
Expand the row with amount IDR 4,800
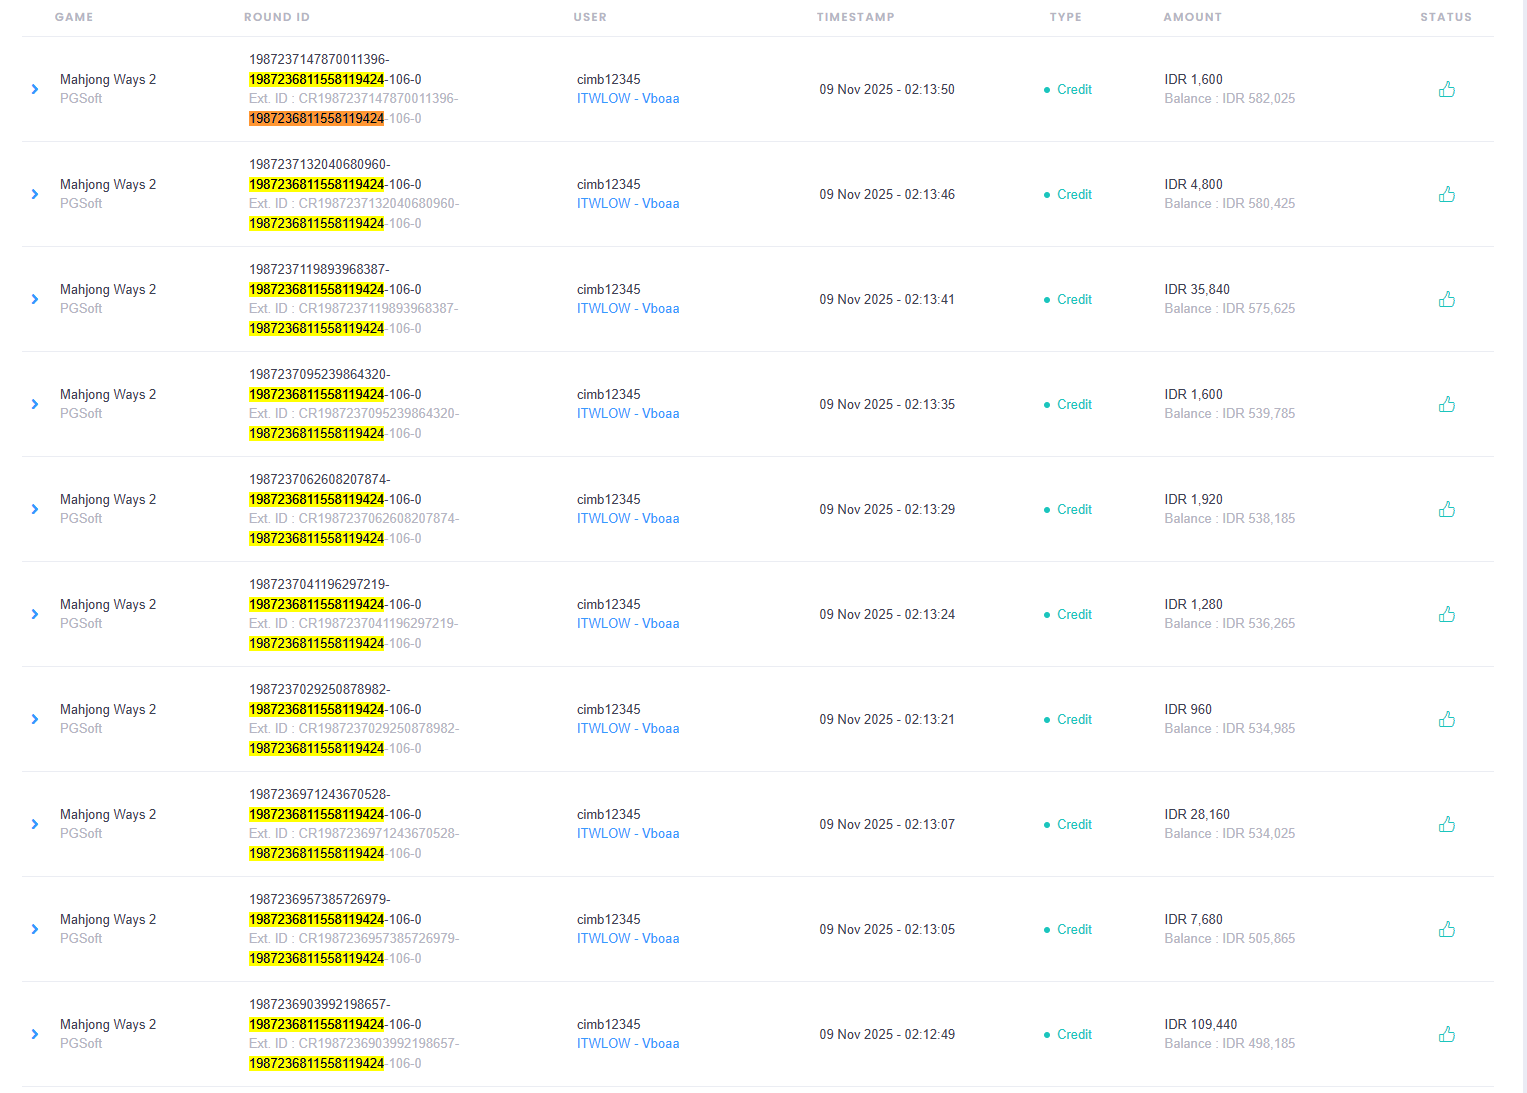pos(35,194)
